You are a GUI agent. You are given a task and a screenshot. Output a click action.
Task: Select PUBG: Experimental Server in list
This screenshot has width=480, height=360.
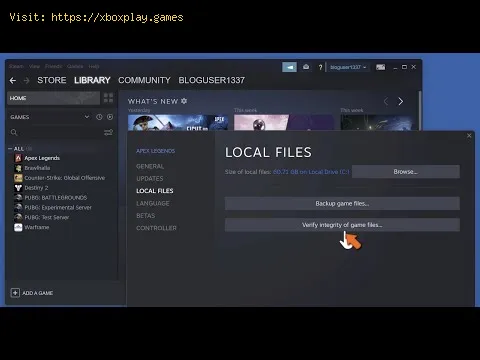[x=58, y=208]
